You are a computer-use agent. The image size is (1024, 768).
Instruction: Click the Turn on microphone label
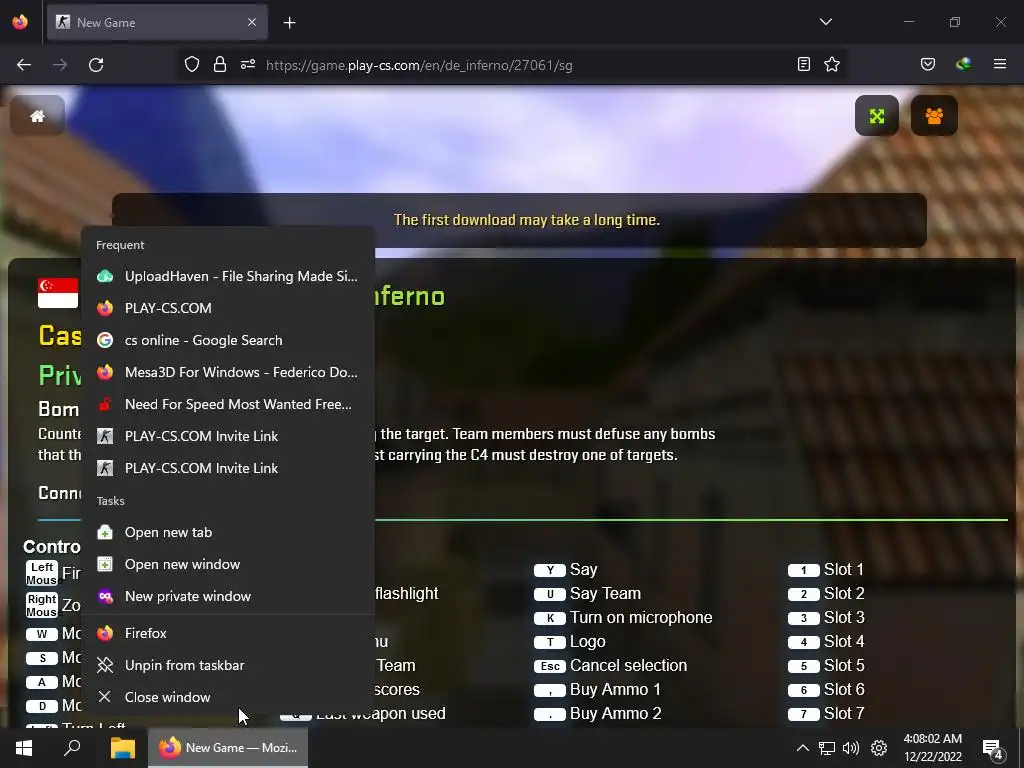point(641,618)
